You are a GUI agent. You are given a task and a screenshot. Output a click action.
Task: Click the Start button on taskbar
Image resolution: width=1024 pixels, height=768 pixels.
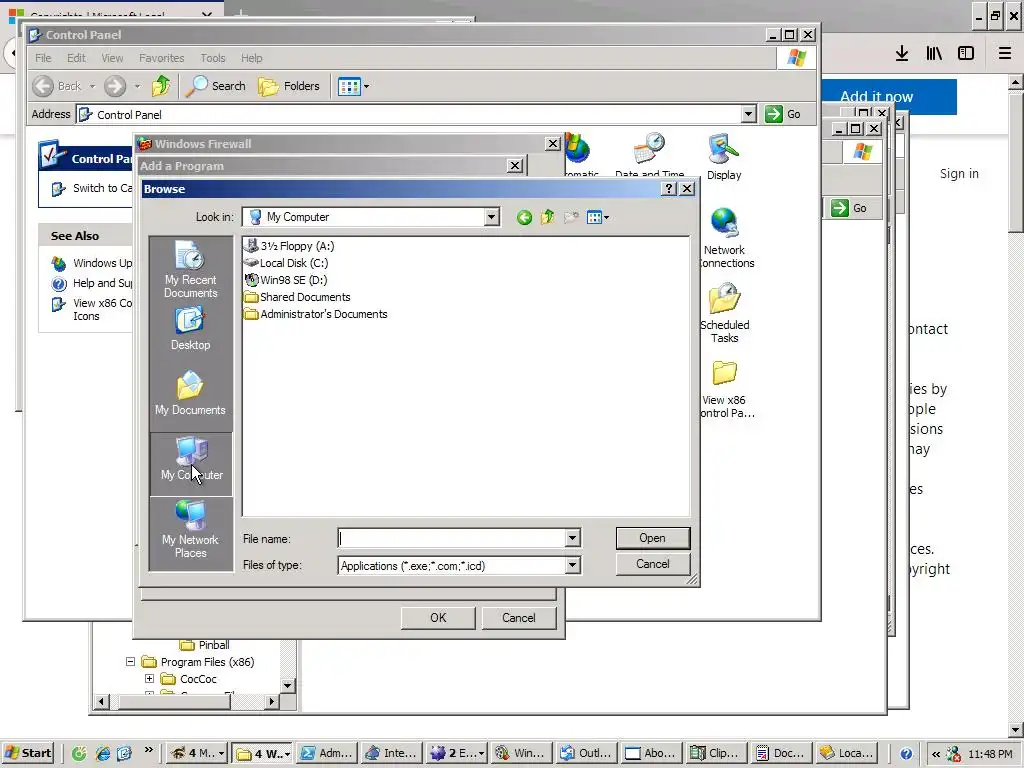click(27, 753)
